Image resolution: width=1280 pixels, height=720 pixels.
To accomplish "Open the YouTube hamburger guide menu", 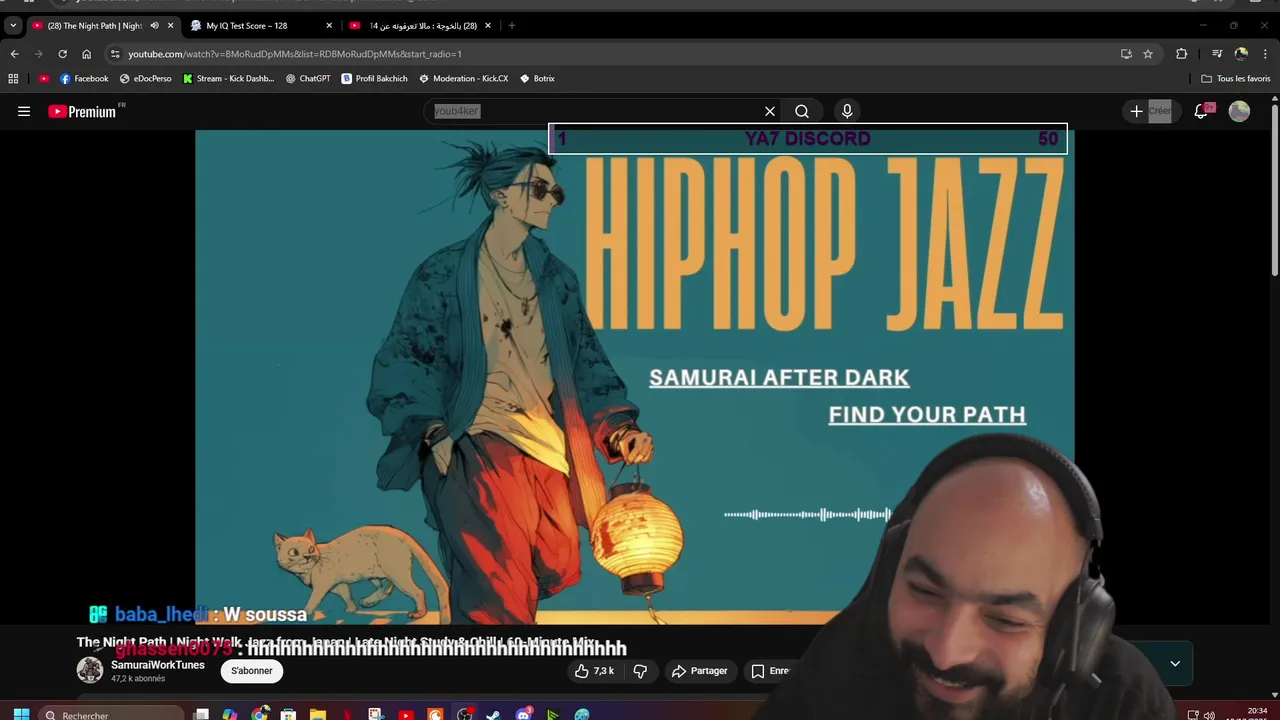I will tap(24, 111).
